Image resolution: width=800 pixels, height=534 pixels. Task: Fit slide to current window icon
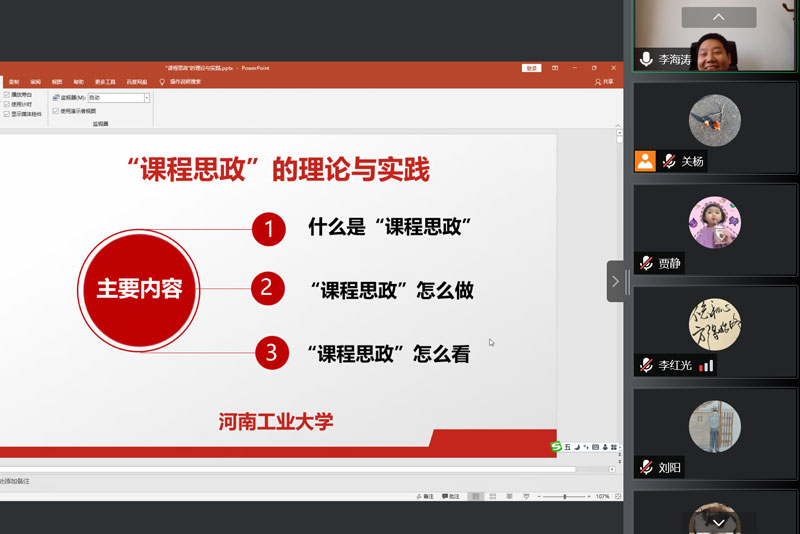click(618, 496)
